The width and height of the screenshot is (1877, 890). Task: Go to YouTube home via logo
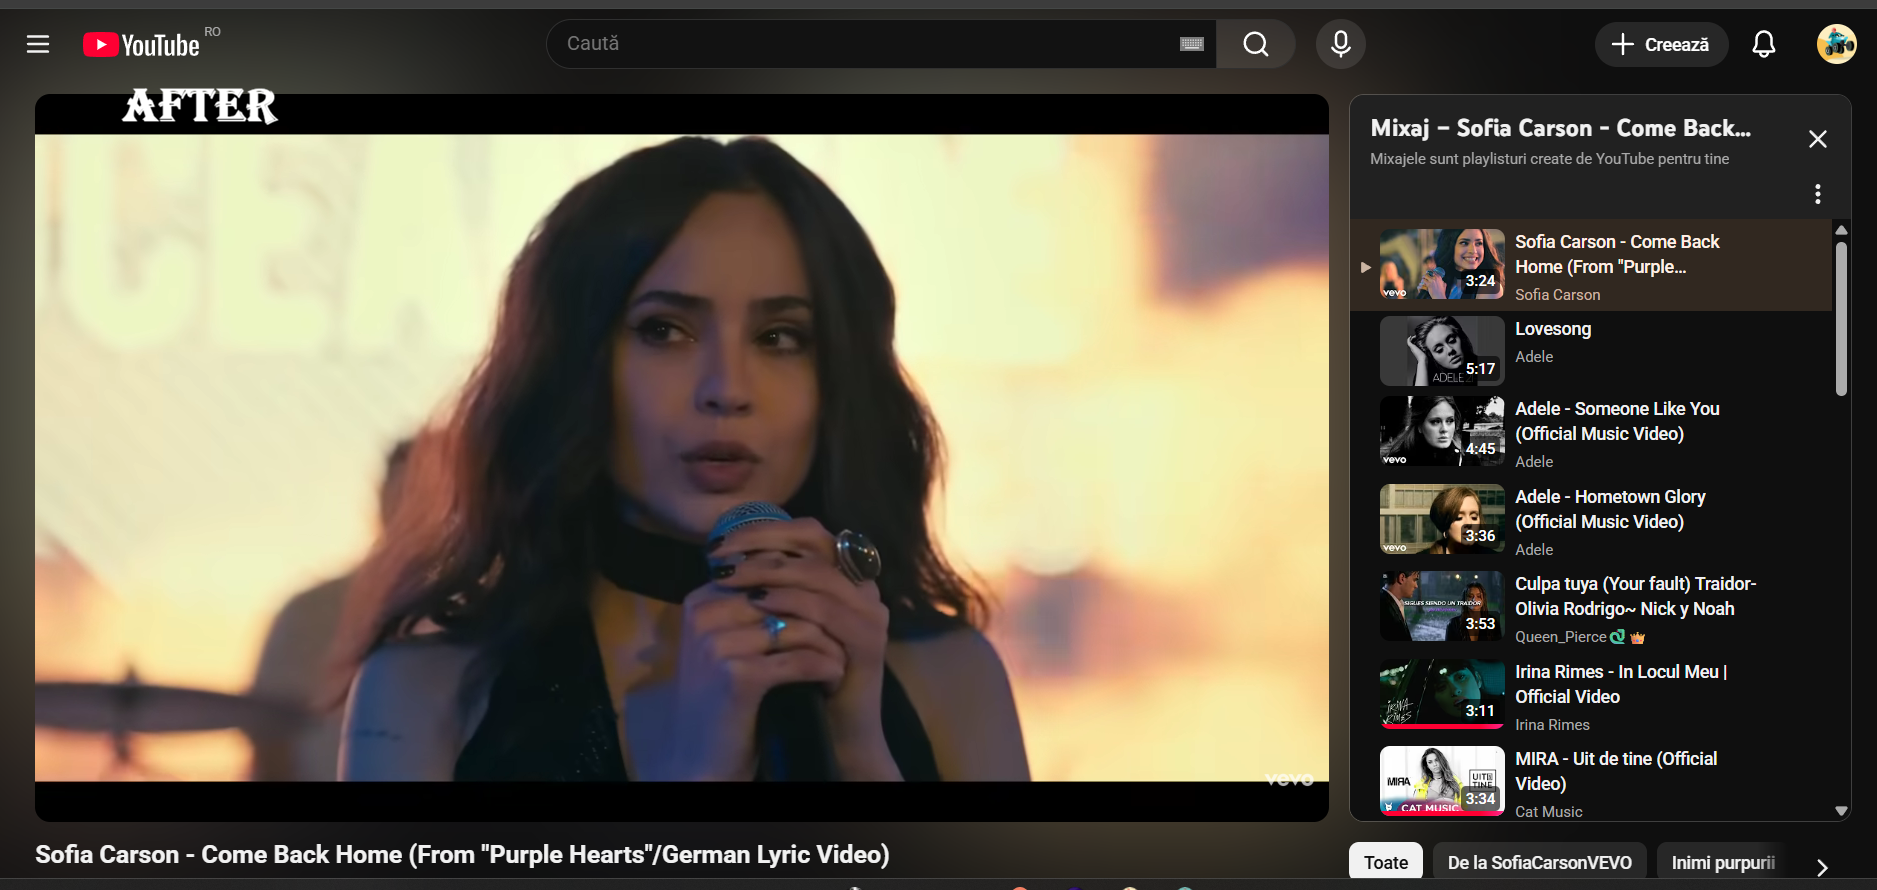[141, 45]
